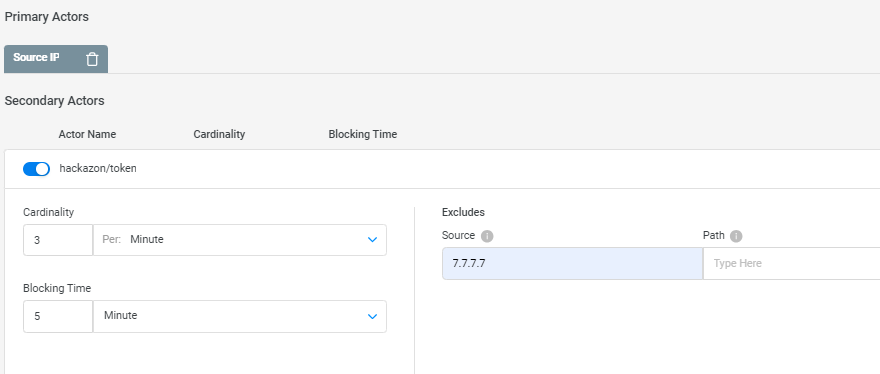Focus the Blocking Time value field showing 5
880x374 pixels.
[58, 316]
